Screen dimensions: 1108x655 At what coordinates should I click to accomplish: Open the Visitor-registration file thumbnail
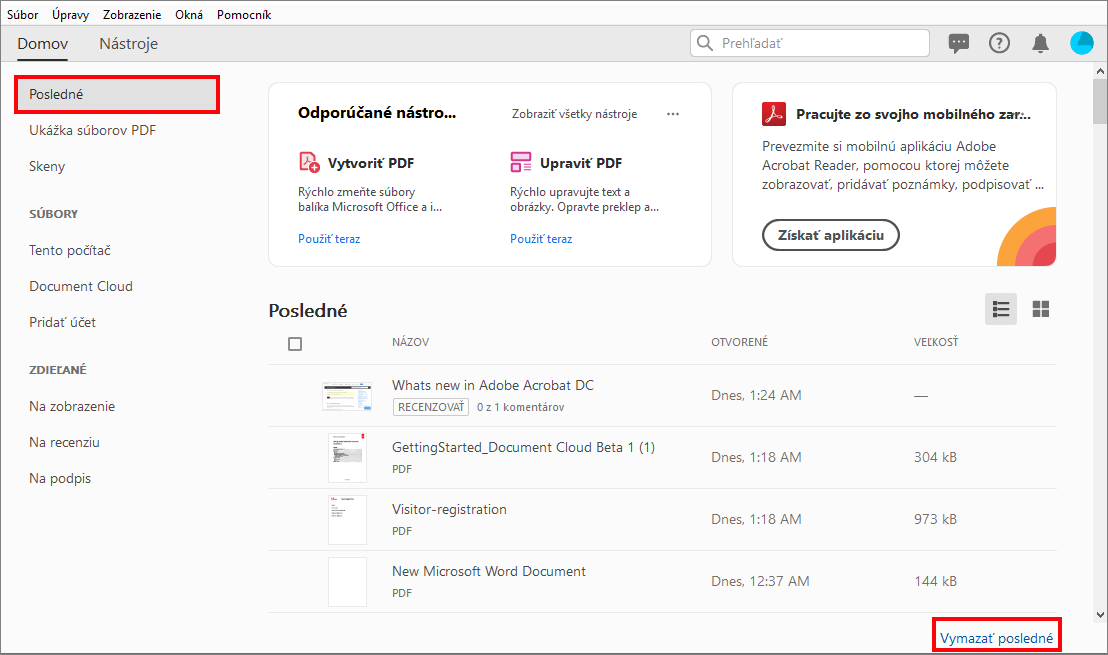[x=347, y=519]
